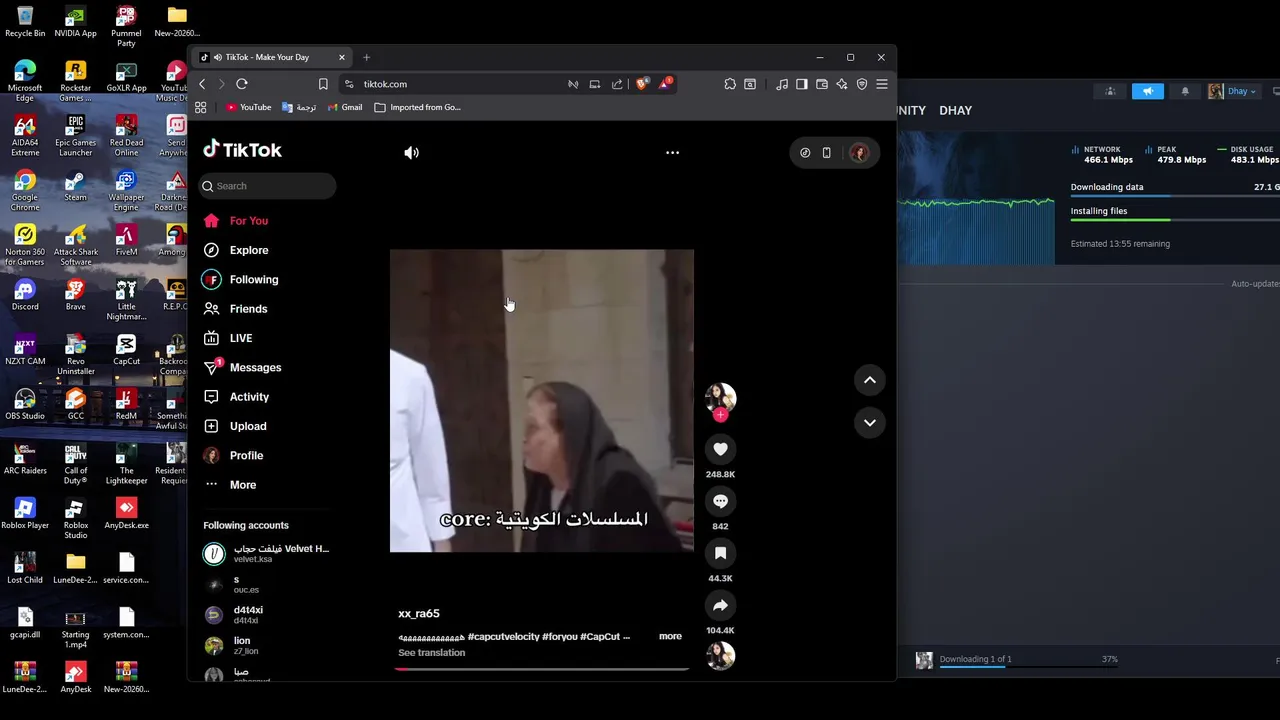
Task: Click the TikTok Search field
Action: coord(268,186)
